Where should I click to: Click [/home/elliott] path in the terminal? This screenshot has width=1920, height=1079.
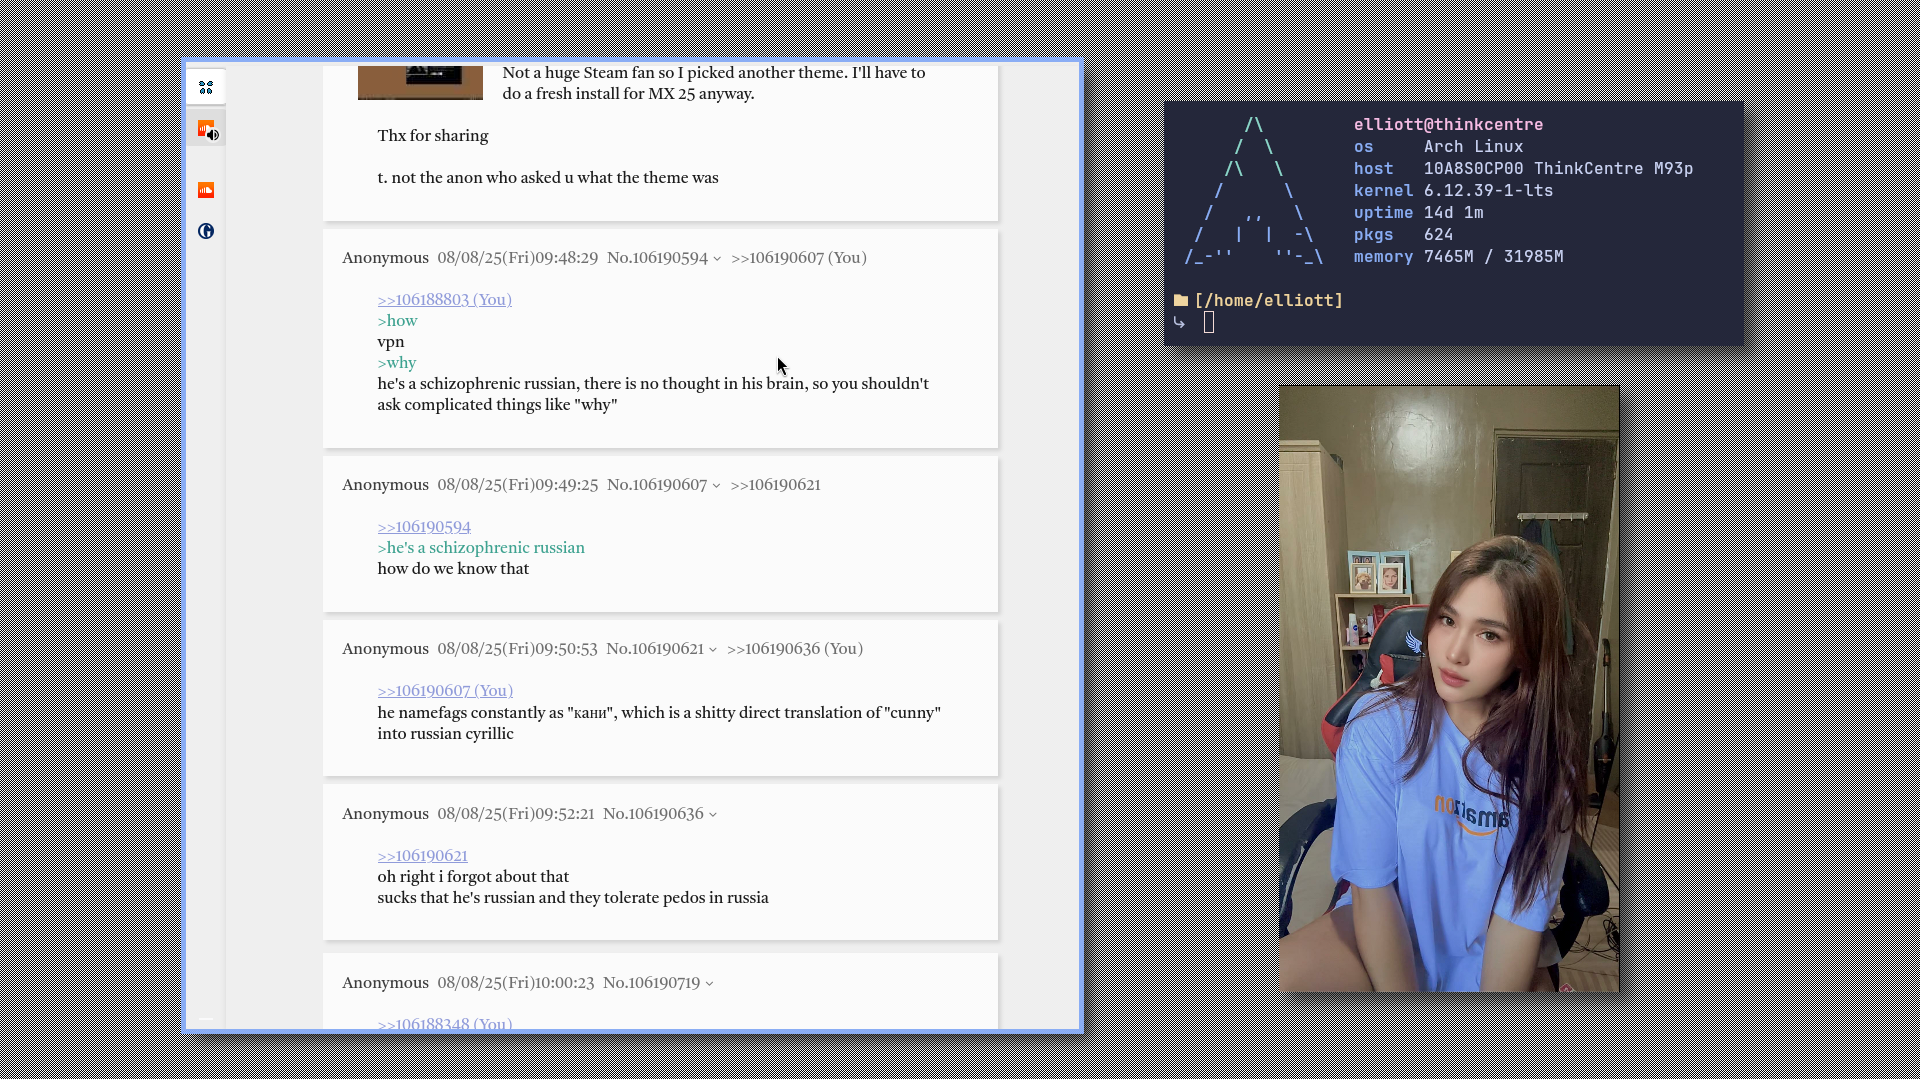[x=1269, y=300]
